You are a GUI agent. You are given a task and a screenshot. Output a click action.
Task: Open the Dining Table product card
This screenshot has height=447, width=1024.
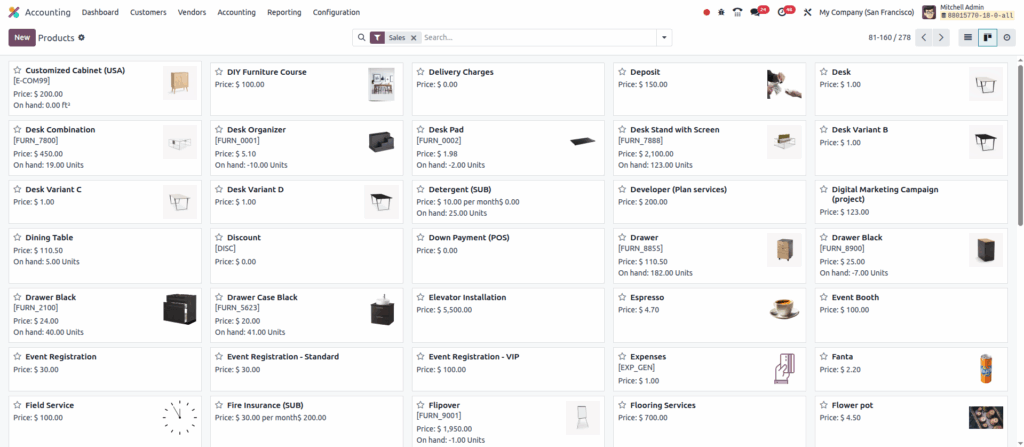(105, 256)
